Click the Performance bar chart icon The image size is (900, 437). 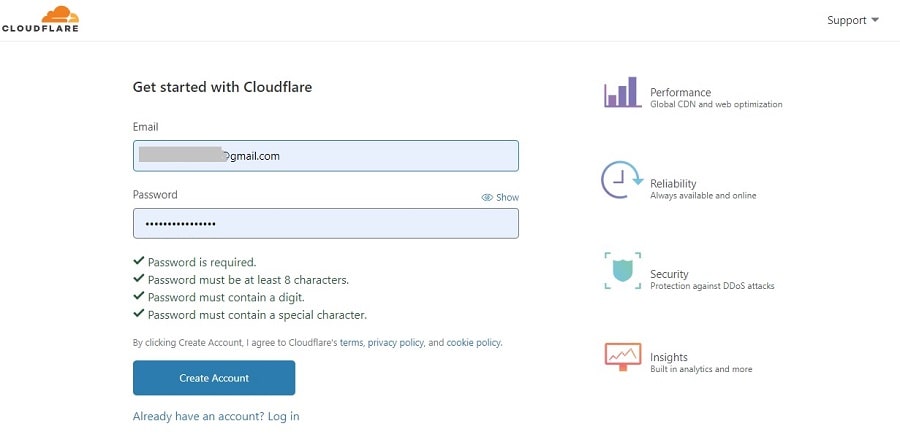(622, 92)
